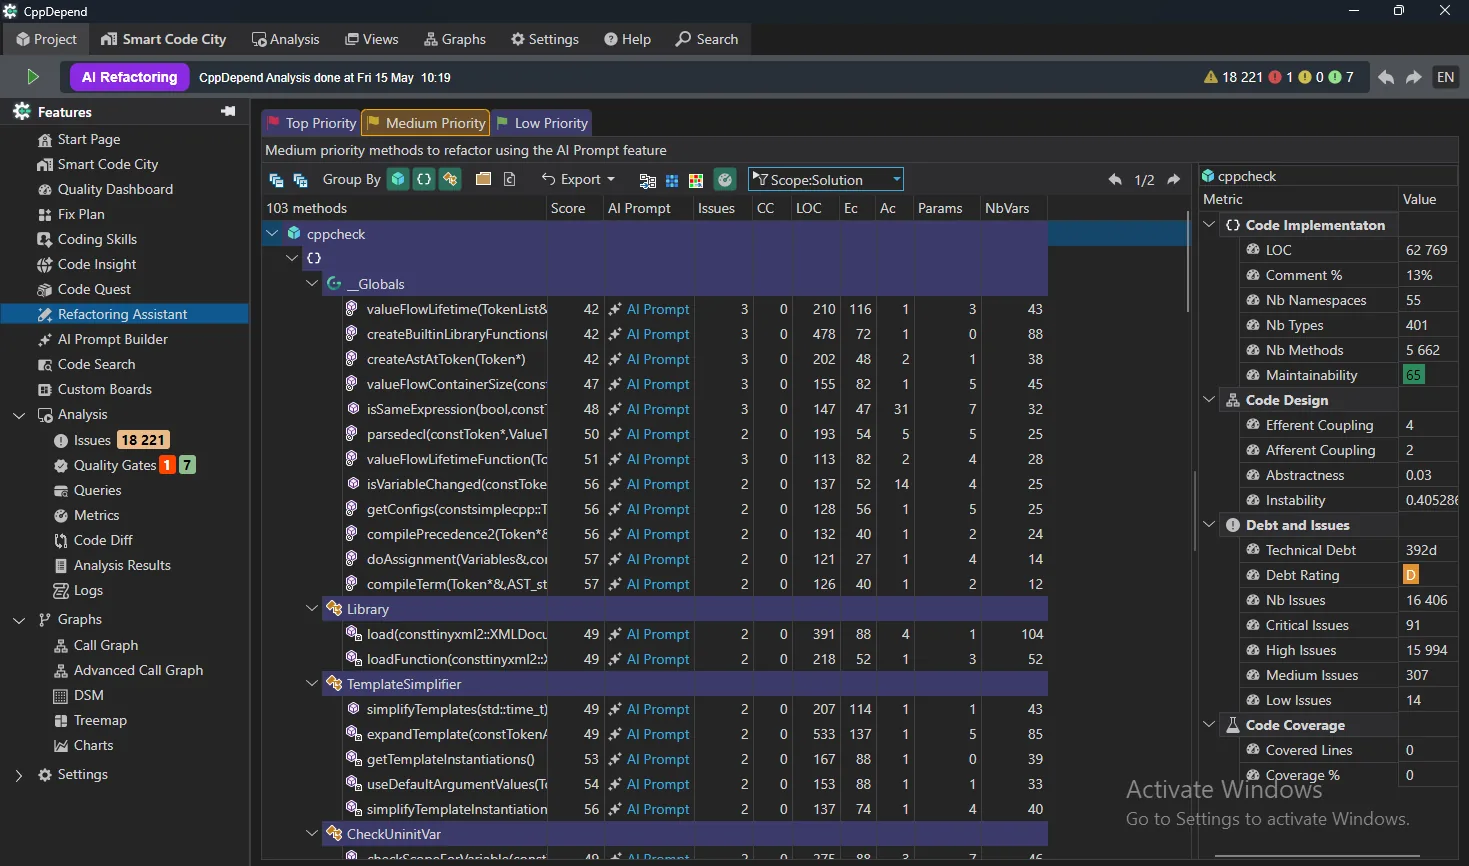1469x866 pixels.
Task: Open the Export dropdown
Action: (x=578, y=179)
